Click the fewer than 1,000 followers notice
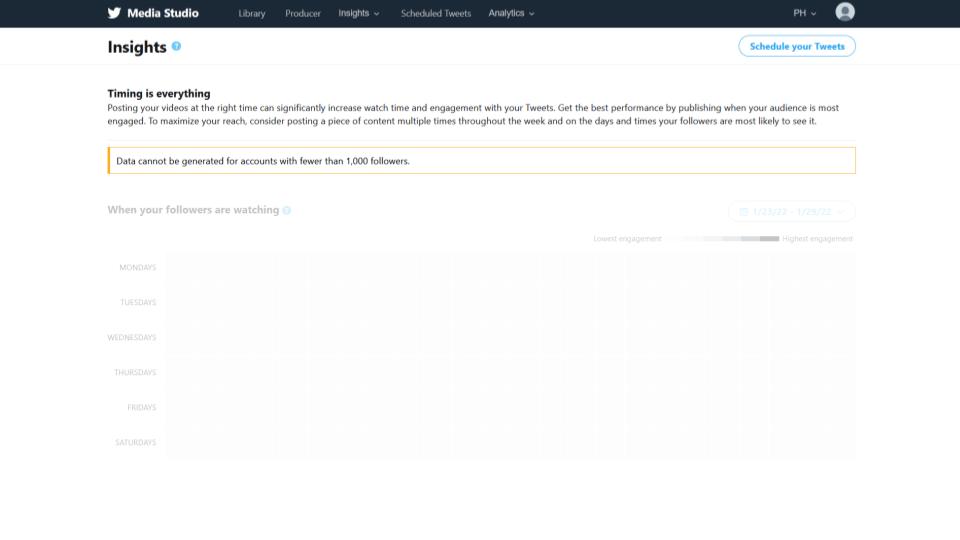 click(481, 160)
